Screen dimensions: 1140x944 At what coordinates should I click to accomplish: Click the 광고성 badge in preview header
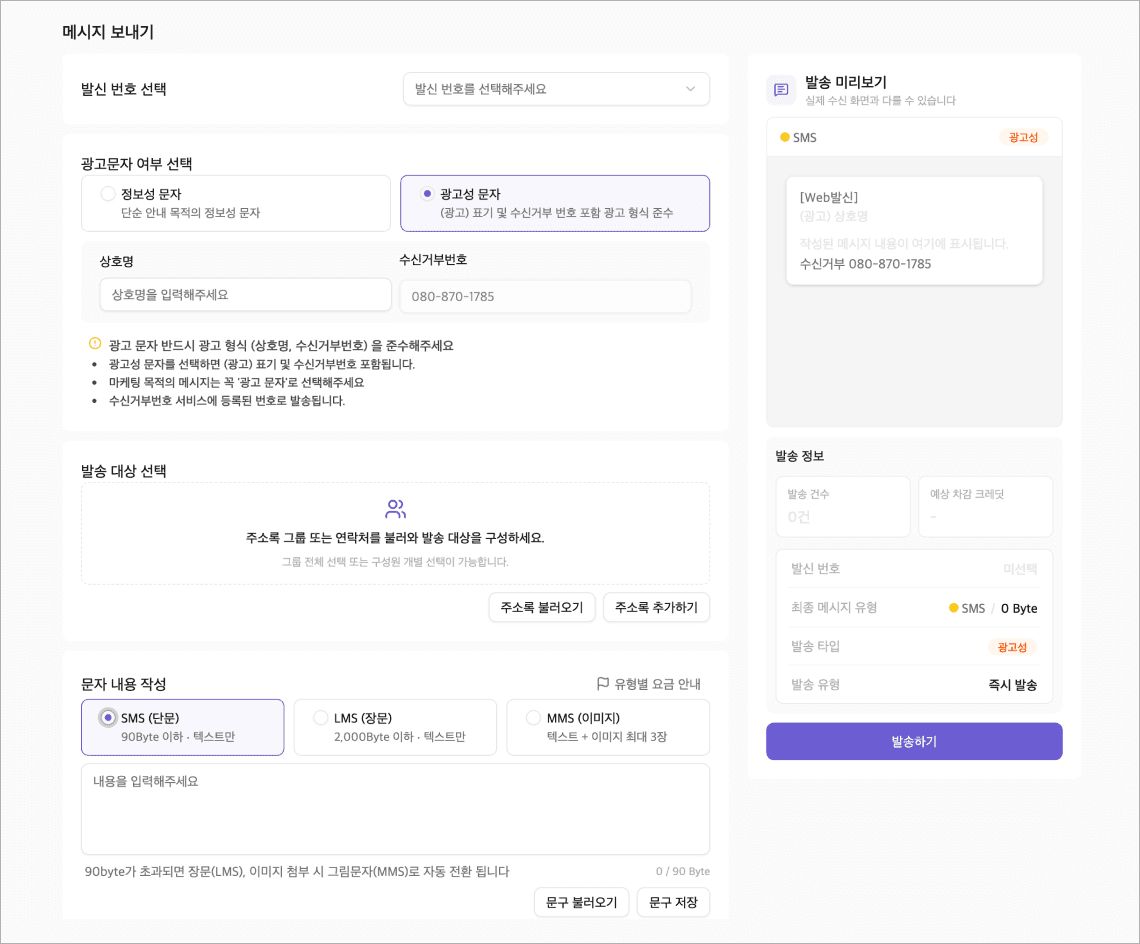(1023, 137)
